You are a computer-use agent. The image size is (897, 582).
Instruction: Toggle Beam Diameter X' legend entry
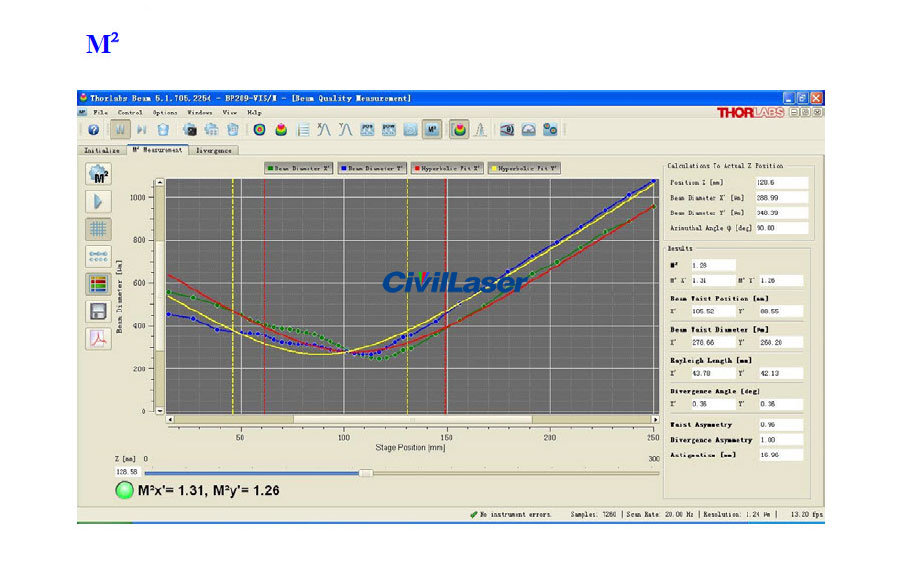[x=298, y=169]
